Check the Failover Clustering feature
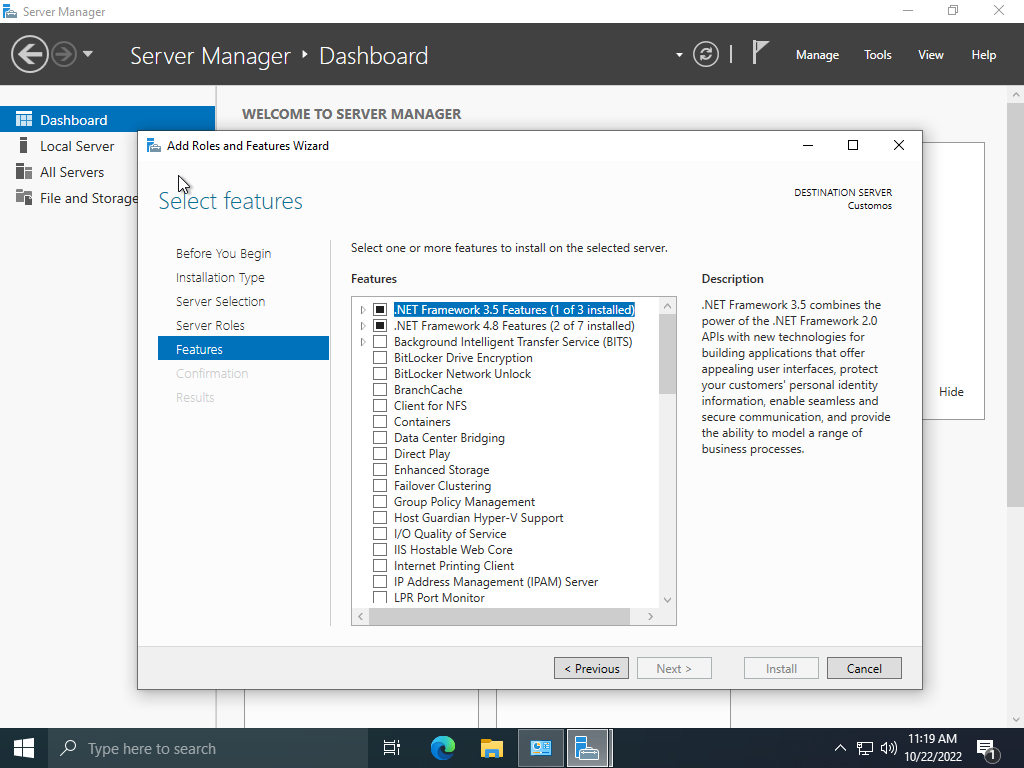This screenshot has height=768, width=1024. pyautogui.click(x=380, y=486)
